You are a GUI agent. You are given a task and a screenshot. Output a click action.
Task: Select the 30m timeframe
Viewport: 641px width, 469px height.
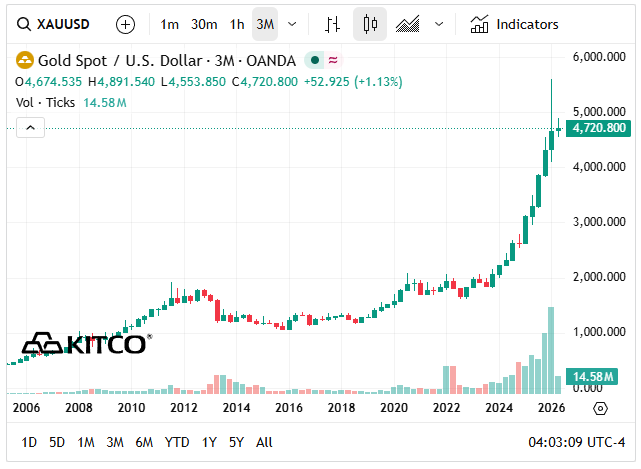pyautogui.click(x=204, y=25)
